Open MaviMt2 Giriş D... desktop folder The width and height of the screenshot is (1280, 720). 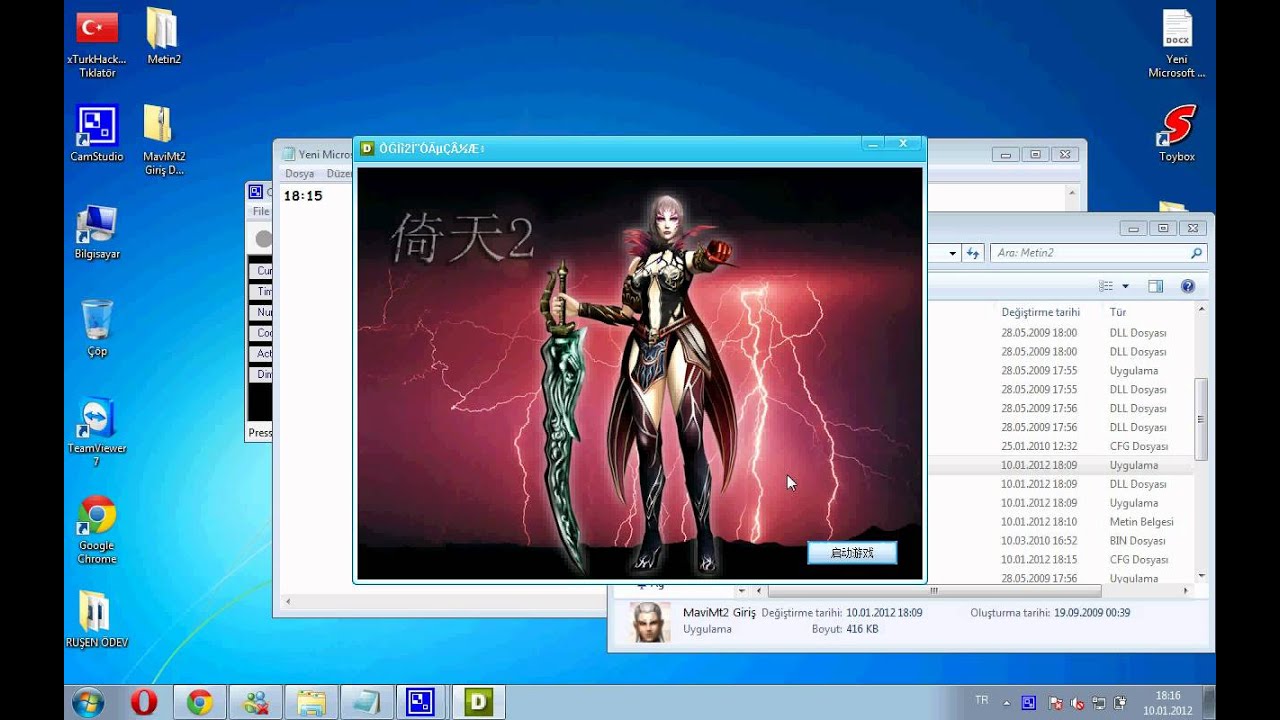pos(164,140)
